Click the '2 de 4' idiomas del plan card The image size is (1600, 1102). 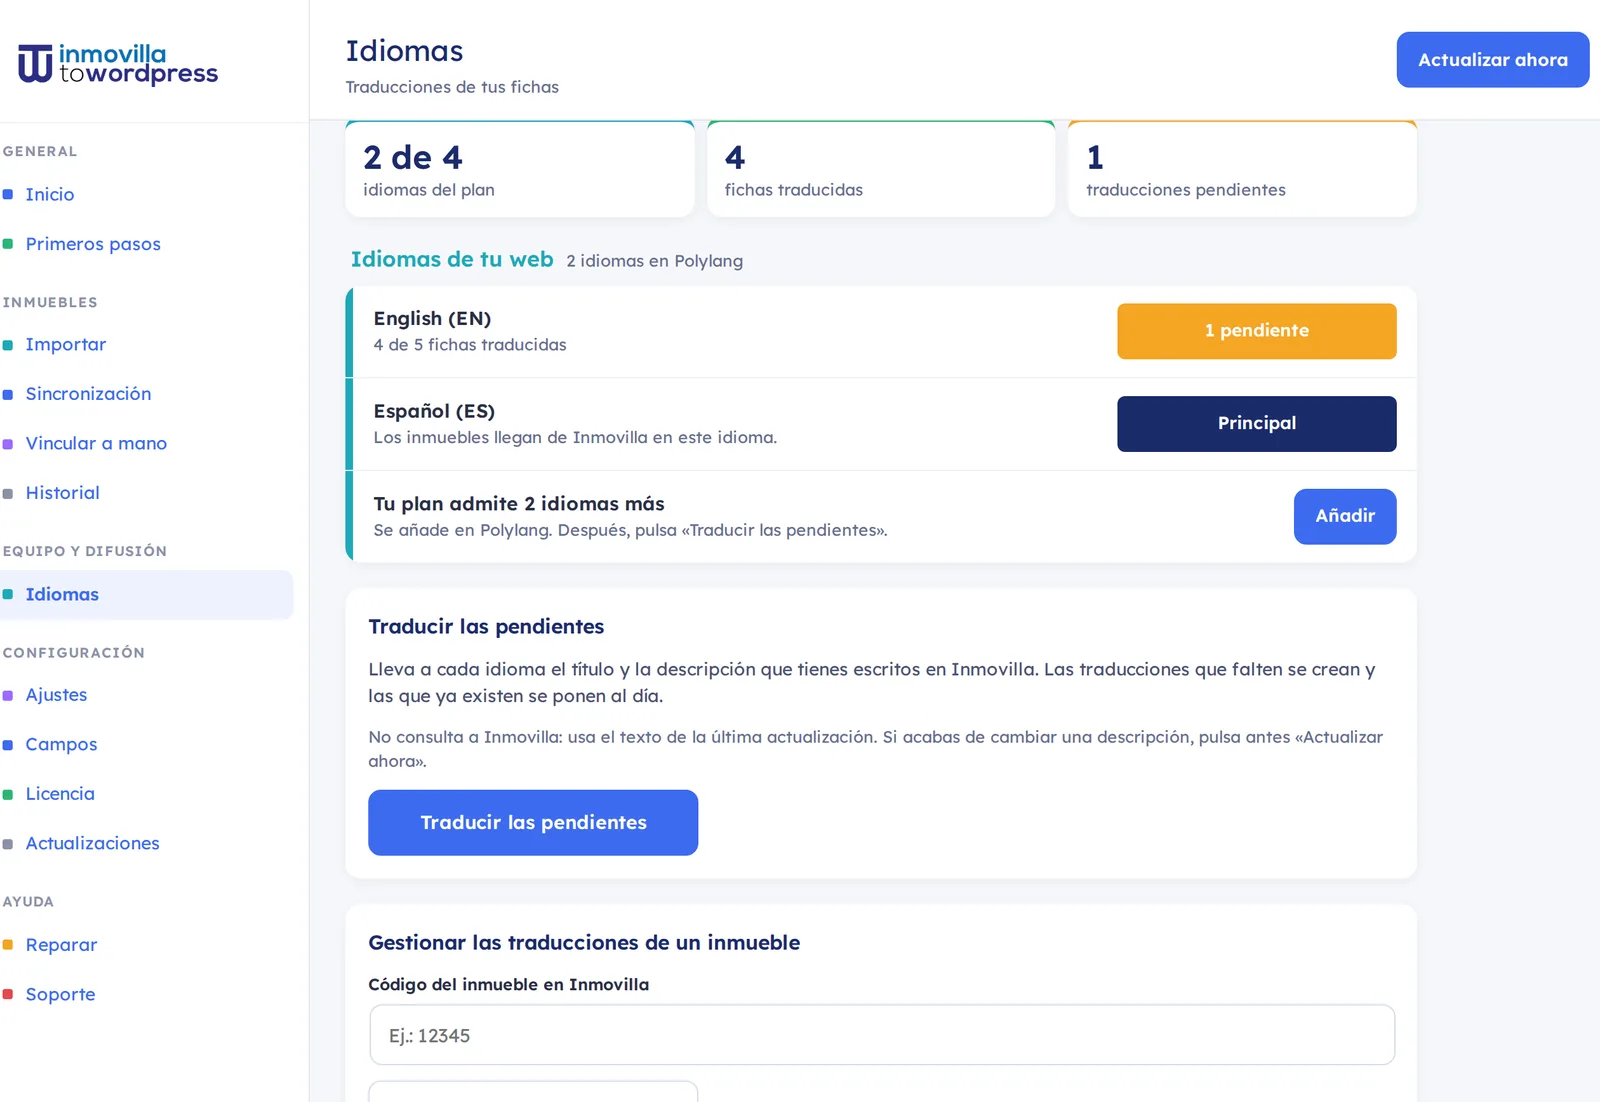(x=520, y=169)
